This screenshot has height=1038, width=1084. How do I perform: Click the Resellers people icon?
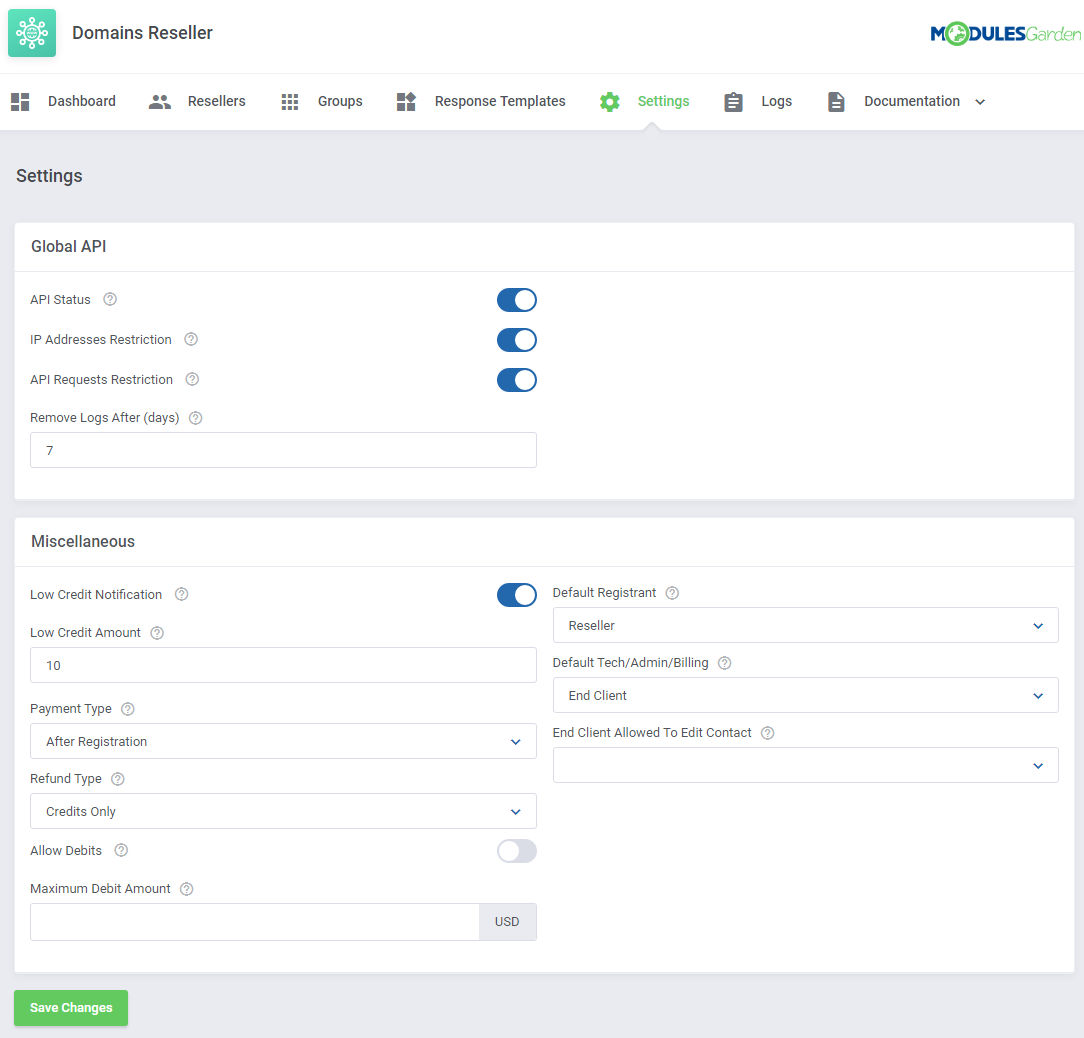(x=160, y=102)
